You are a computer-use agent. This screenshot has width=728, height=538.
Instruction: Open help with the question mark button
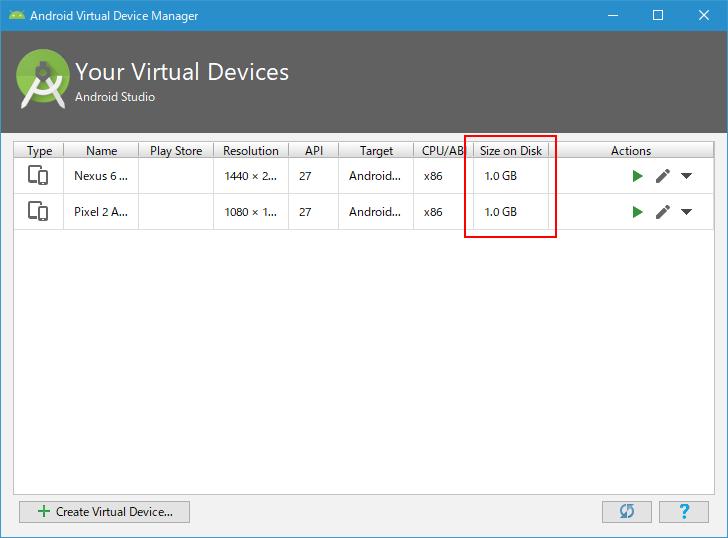[684, 512]
